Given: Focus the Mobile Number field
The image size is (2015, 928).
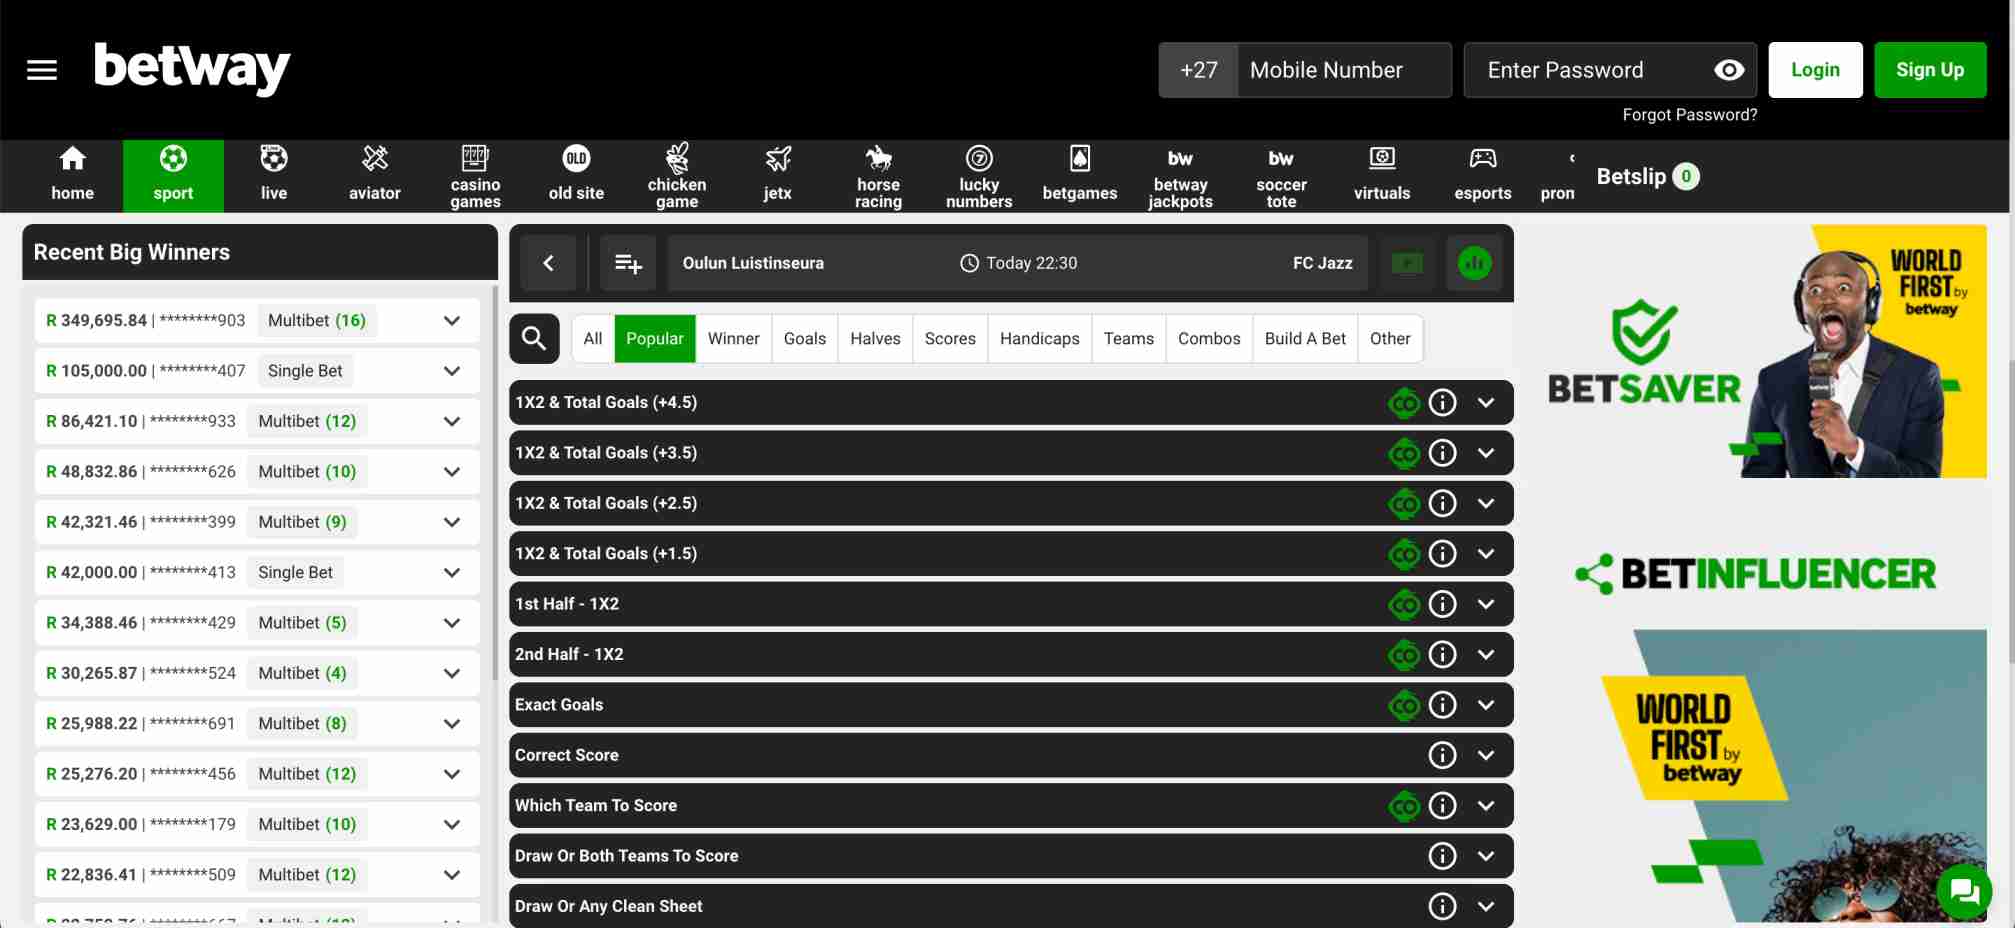Looking at the screenshot, I should click(1344, 70).
